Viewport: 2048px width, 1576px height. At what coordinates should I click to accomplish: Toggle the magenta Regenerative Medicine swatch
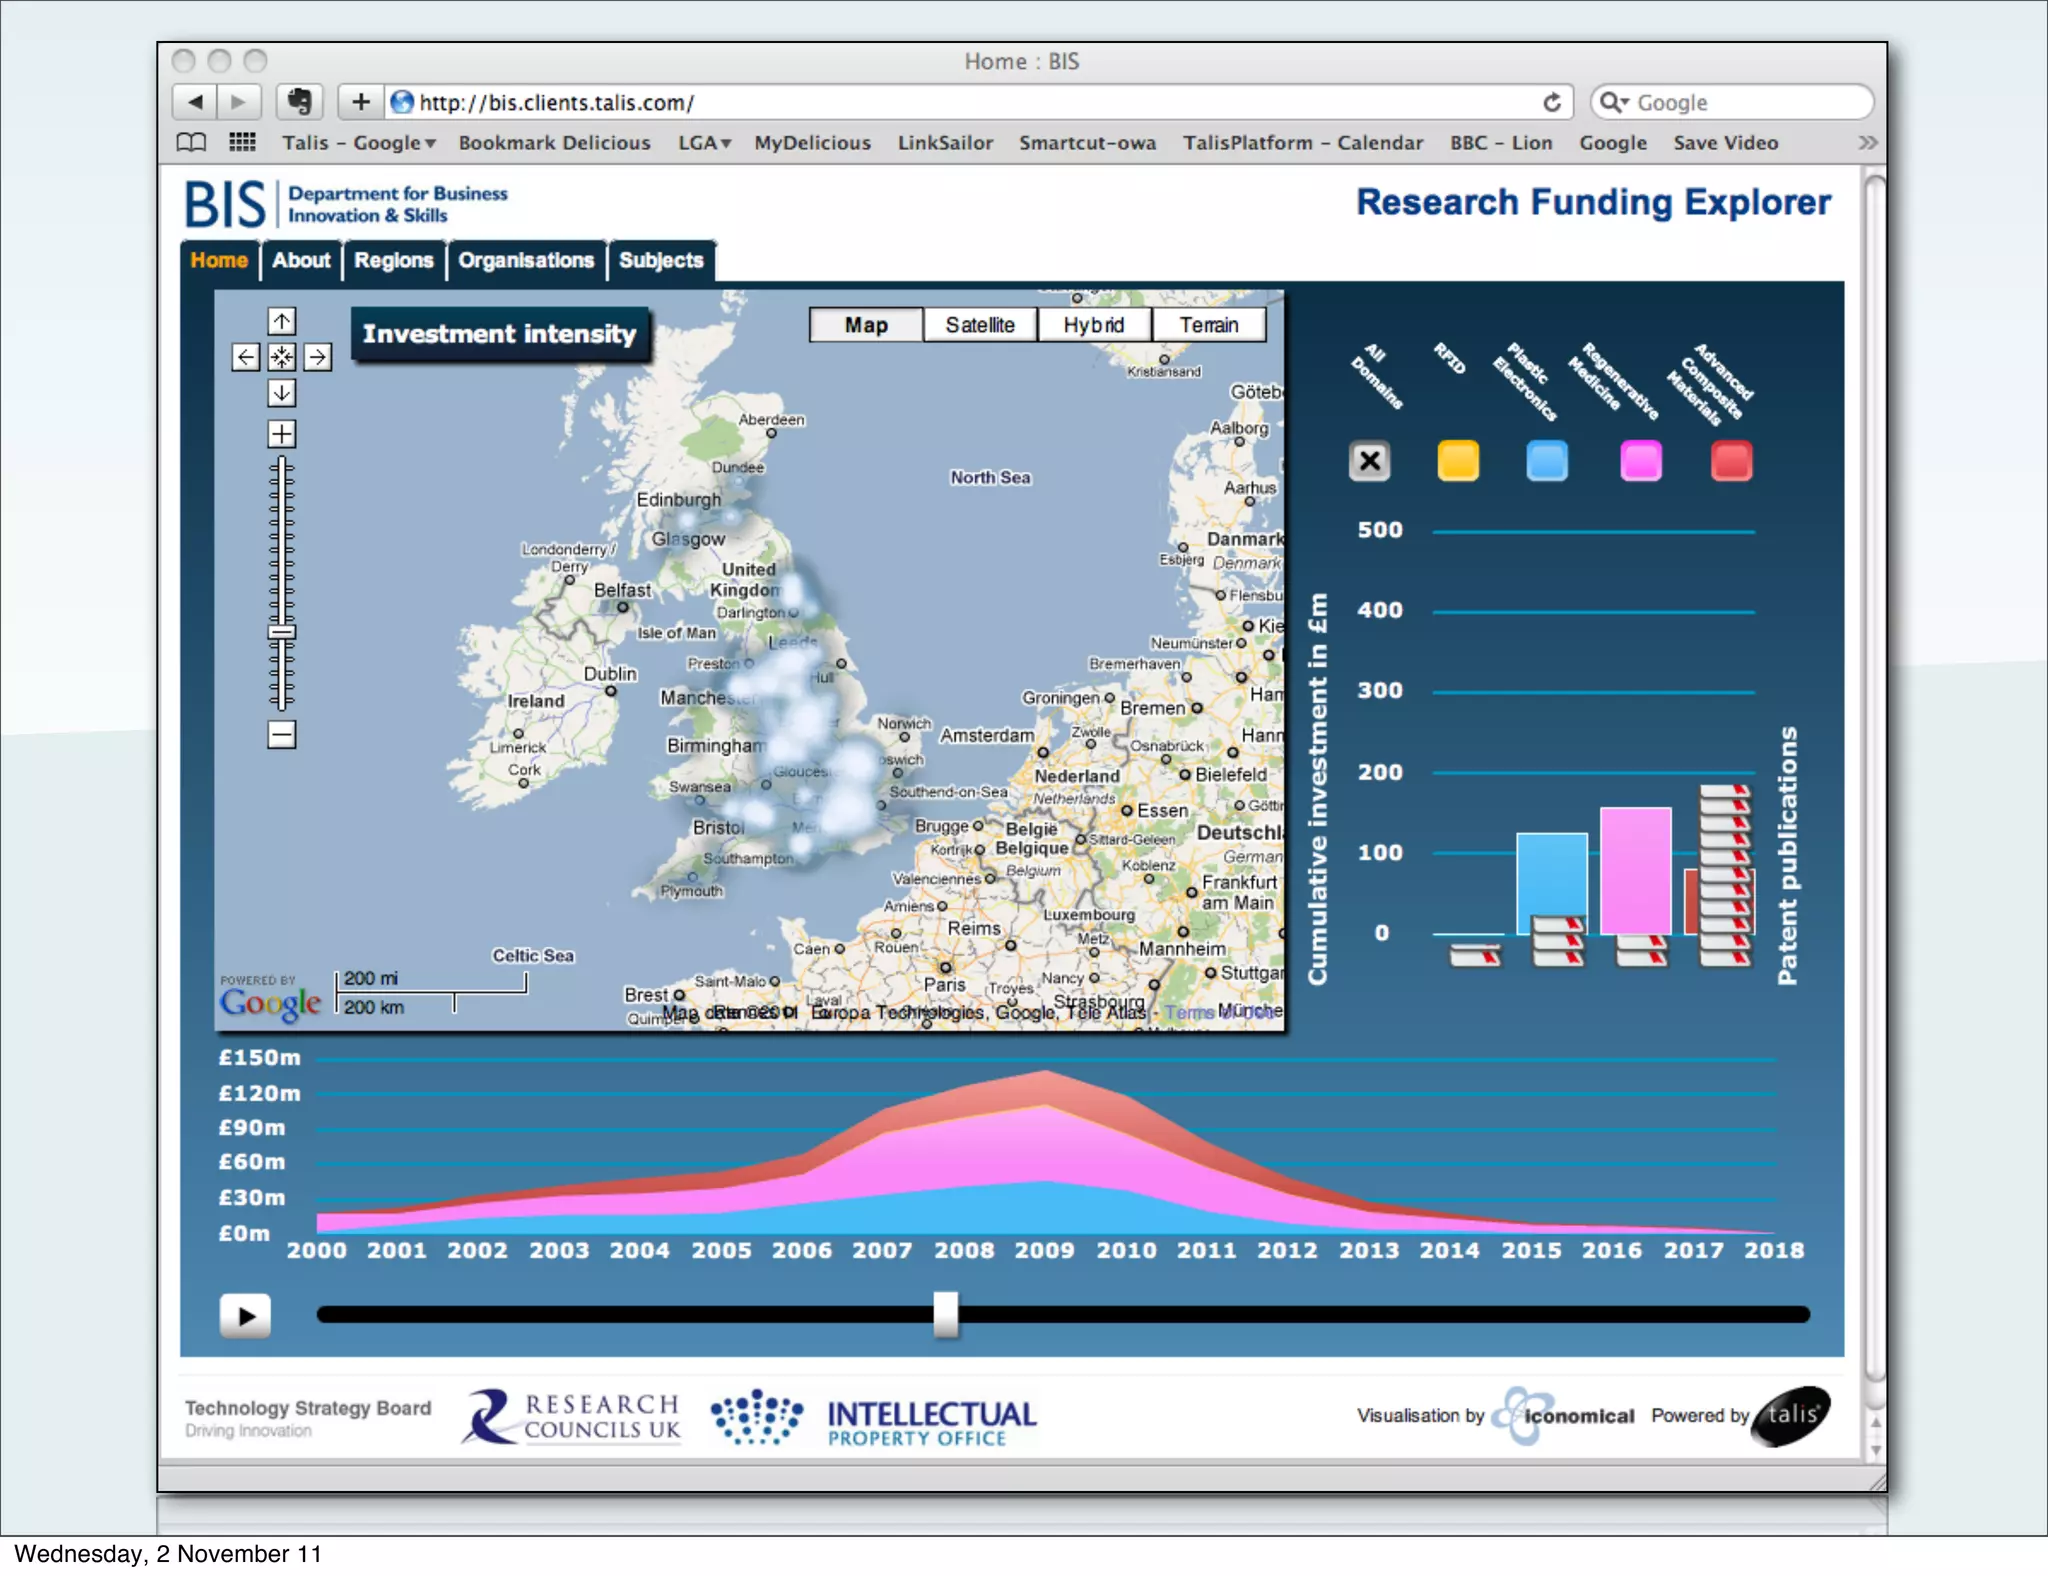tap(1640, 461)
